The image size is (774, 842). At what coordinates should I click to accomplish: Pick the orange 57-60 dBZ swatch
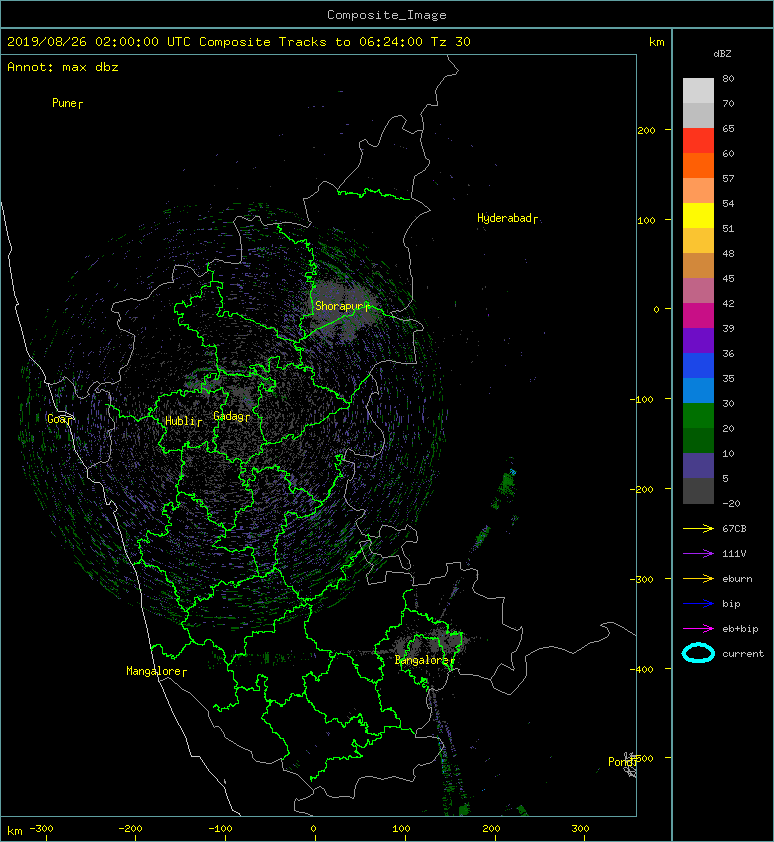point(698,166)
